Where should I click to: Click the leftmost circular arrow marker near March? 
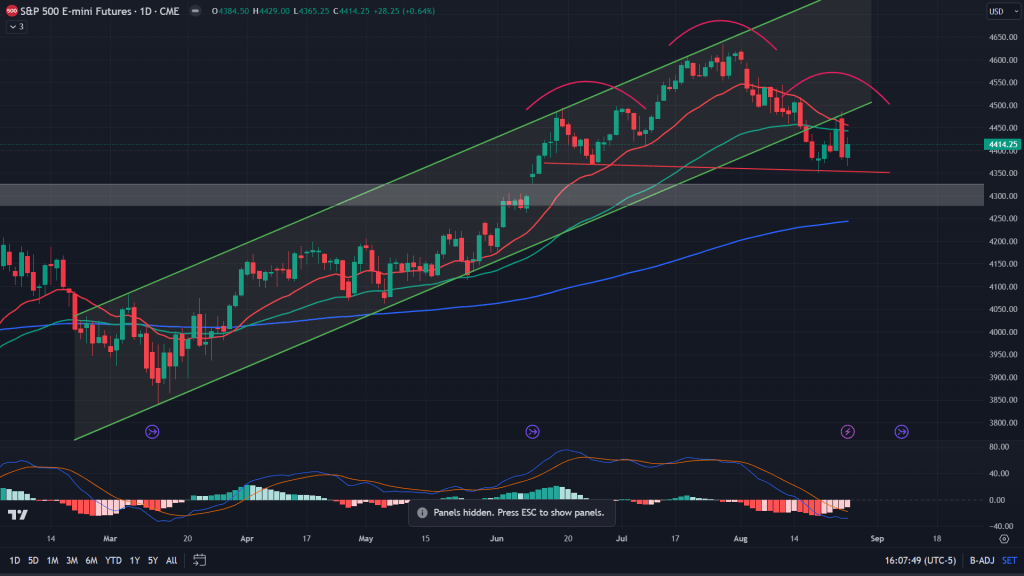[x=152, y=432]
